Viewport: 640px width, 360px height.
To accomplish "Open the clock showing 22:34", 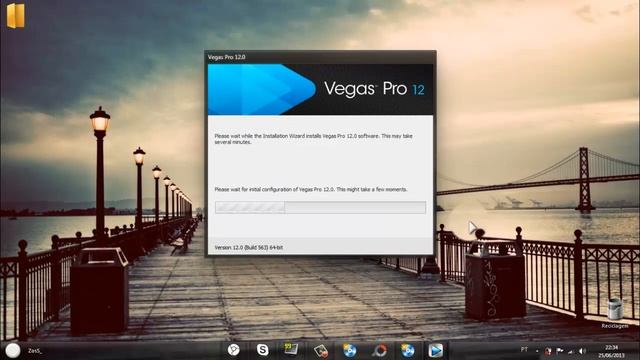I will click(611, 351).
